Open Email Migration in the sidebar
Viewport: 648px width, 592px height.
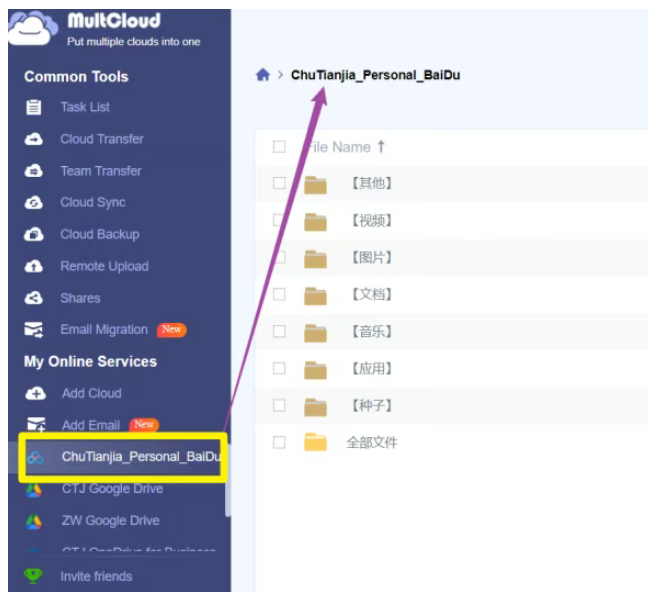click(104, 329)
